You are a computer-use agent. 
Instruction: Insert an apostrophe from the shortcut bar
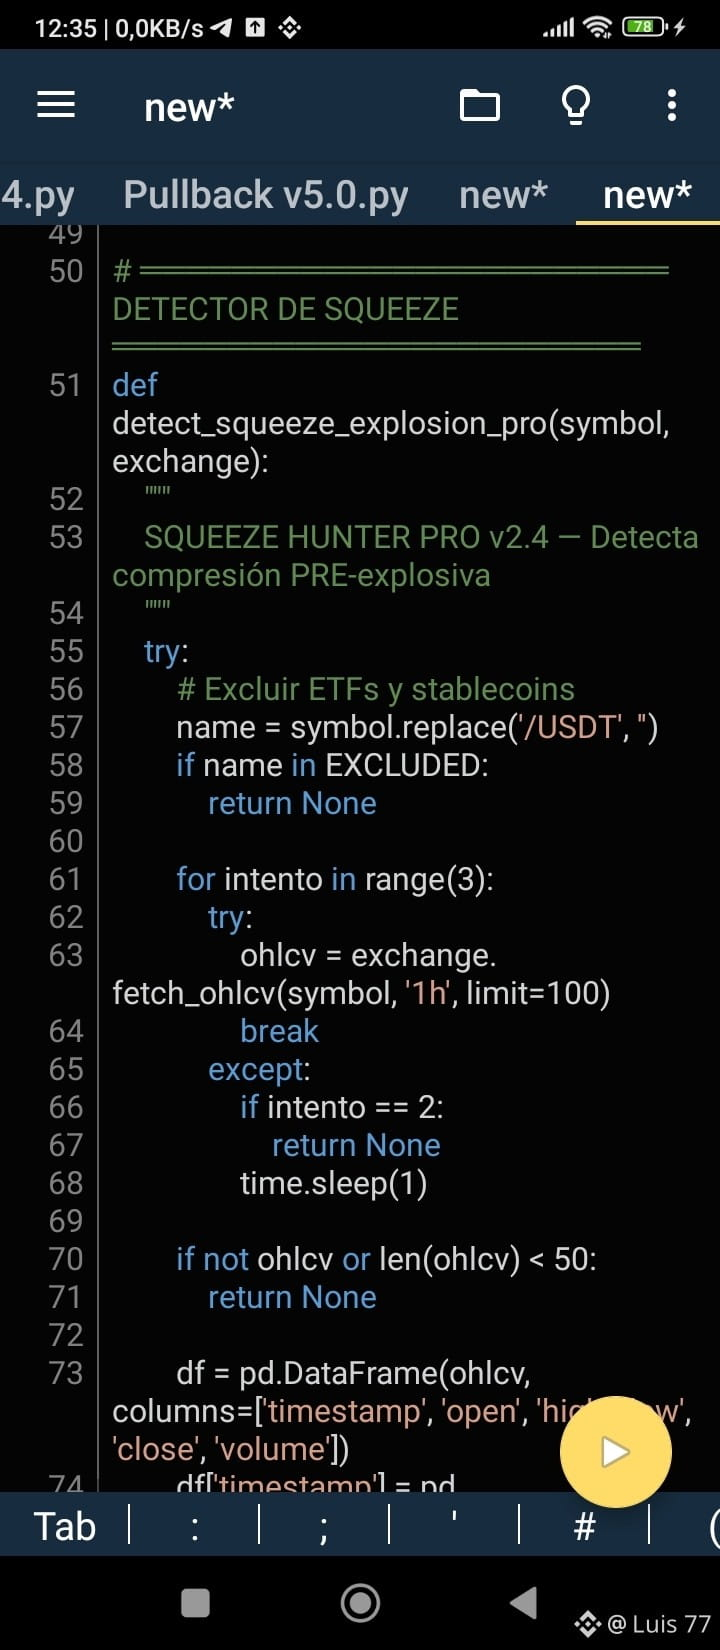tap(454, 1526)
